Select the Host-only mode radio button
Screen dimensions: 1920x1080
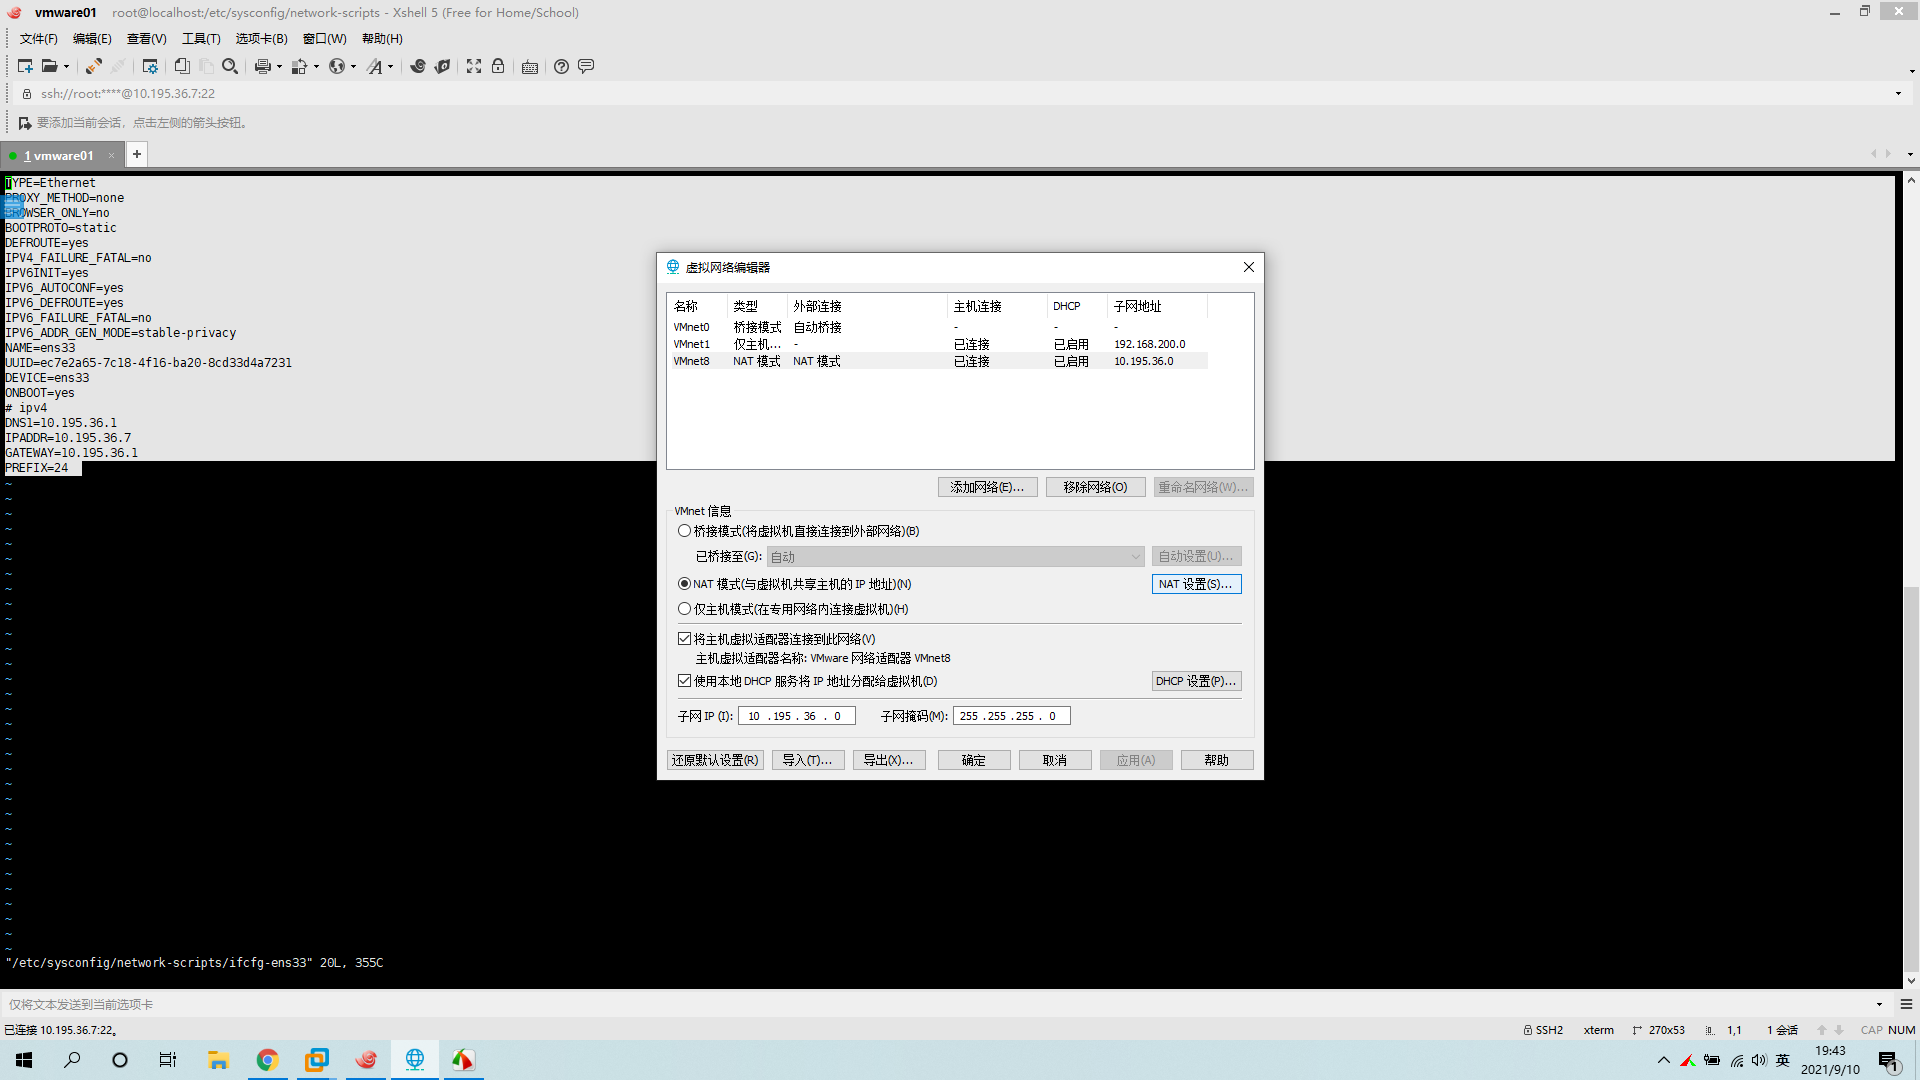[x=684, y=609]
